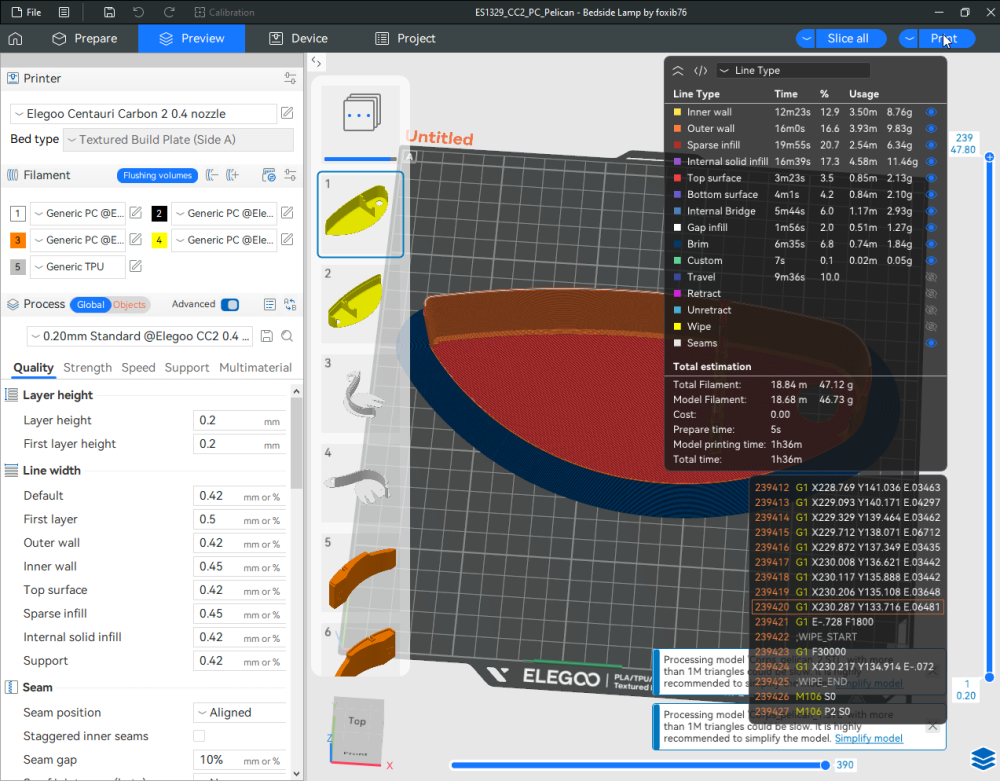Click Flushing volumes button
This screenshot has height=781, width=1000.
(x=158, y=175)
